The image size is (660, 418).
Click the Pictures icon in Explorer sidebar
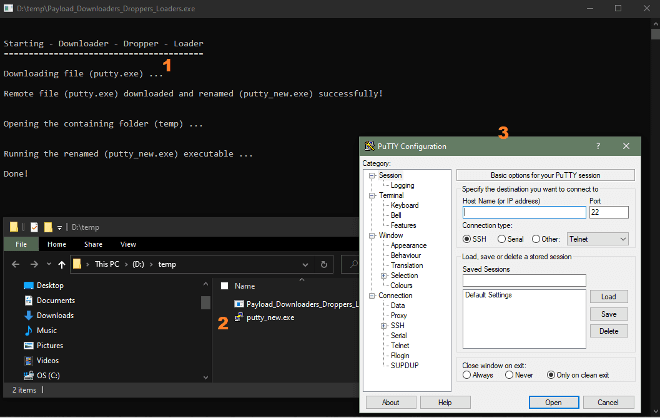pos(29,346)
